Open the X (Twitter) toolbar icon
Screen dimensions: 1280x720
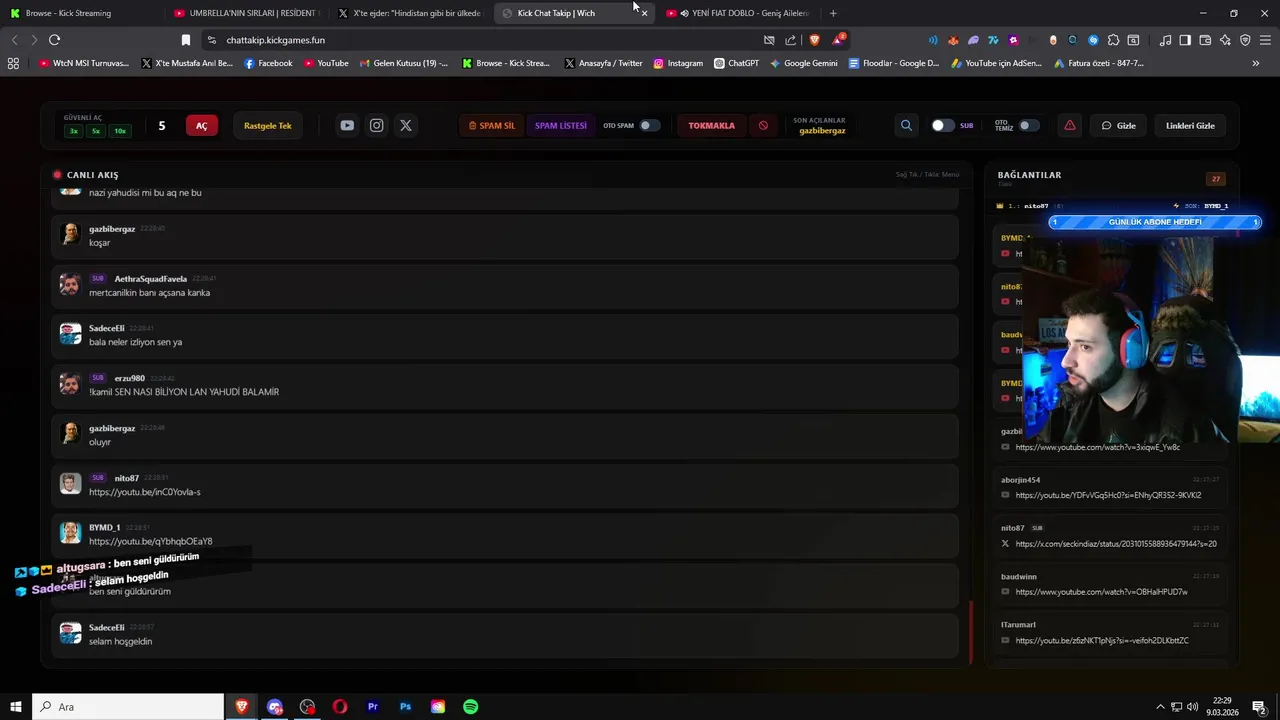(x=405, y=125)
